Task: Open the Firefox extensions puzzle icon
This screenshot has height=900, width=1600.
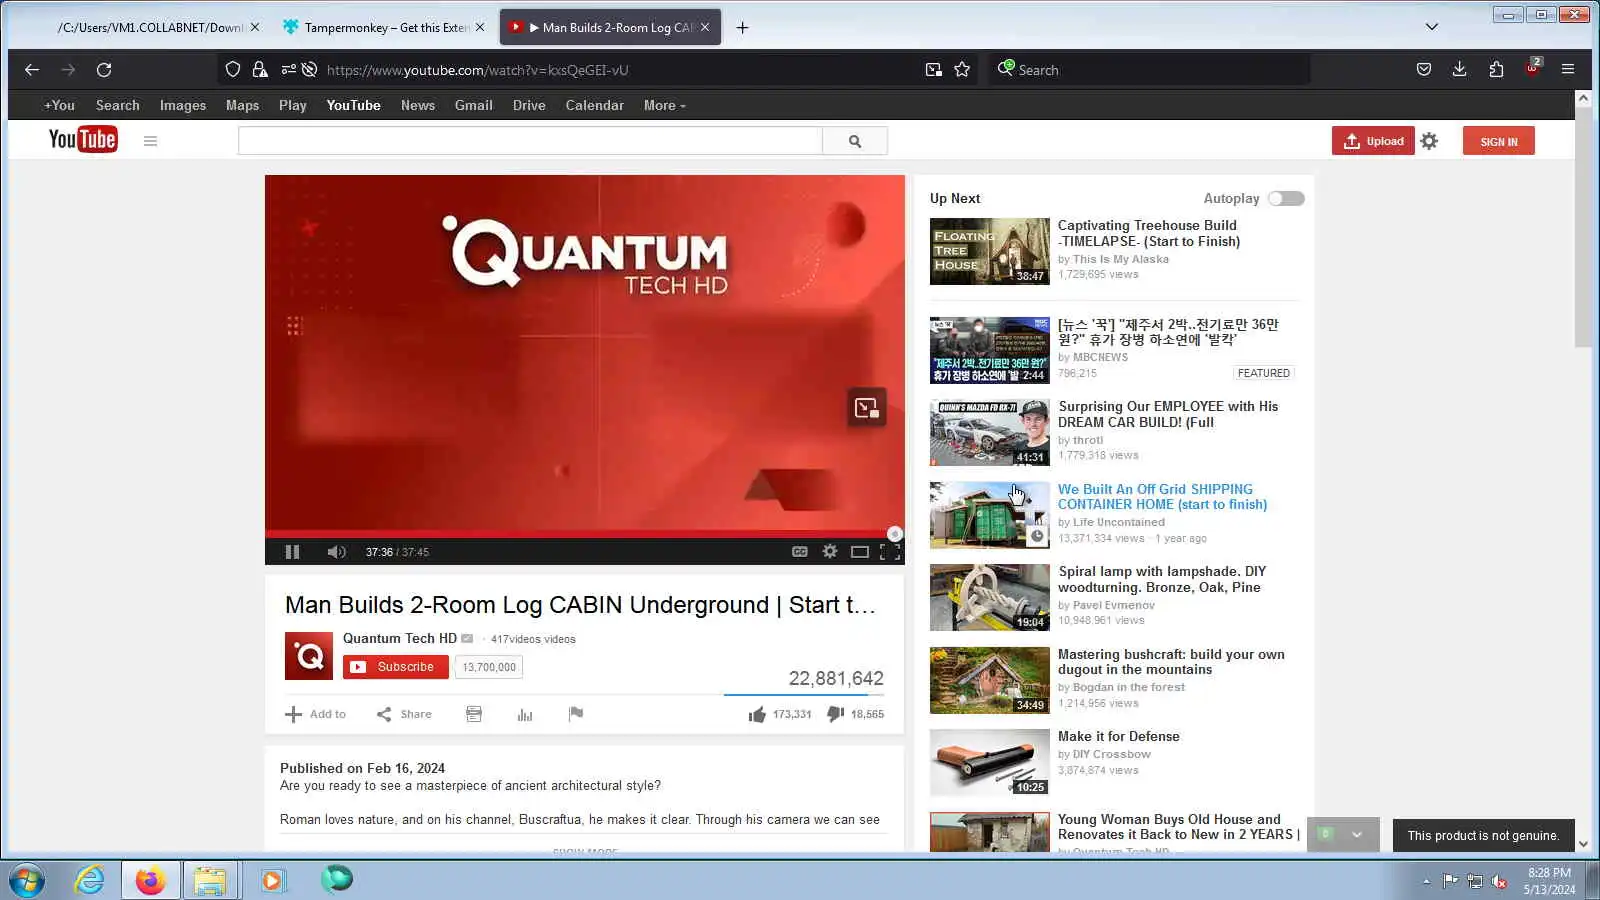Action: pos(1496,70)
